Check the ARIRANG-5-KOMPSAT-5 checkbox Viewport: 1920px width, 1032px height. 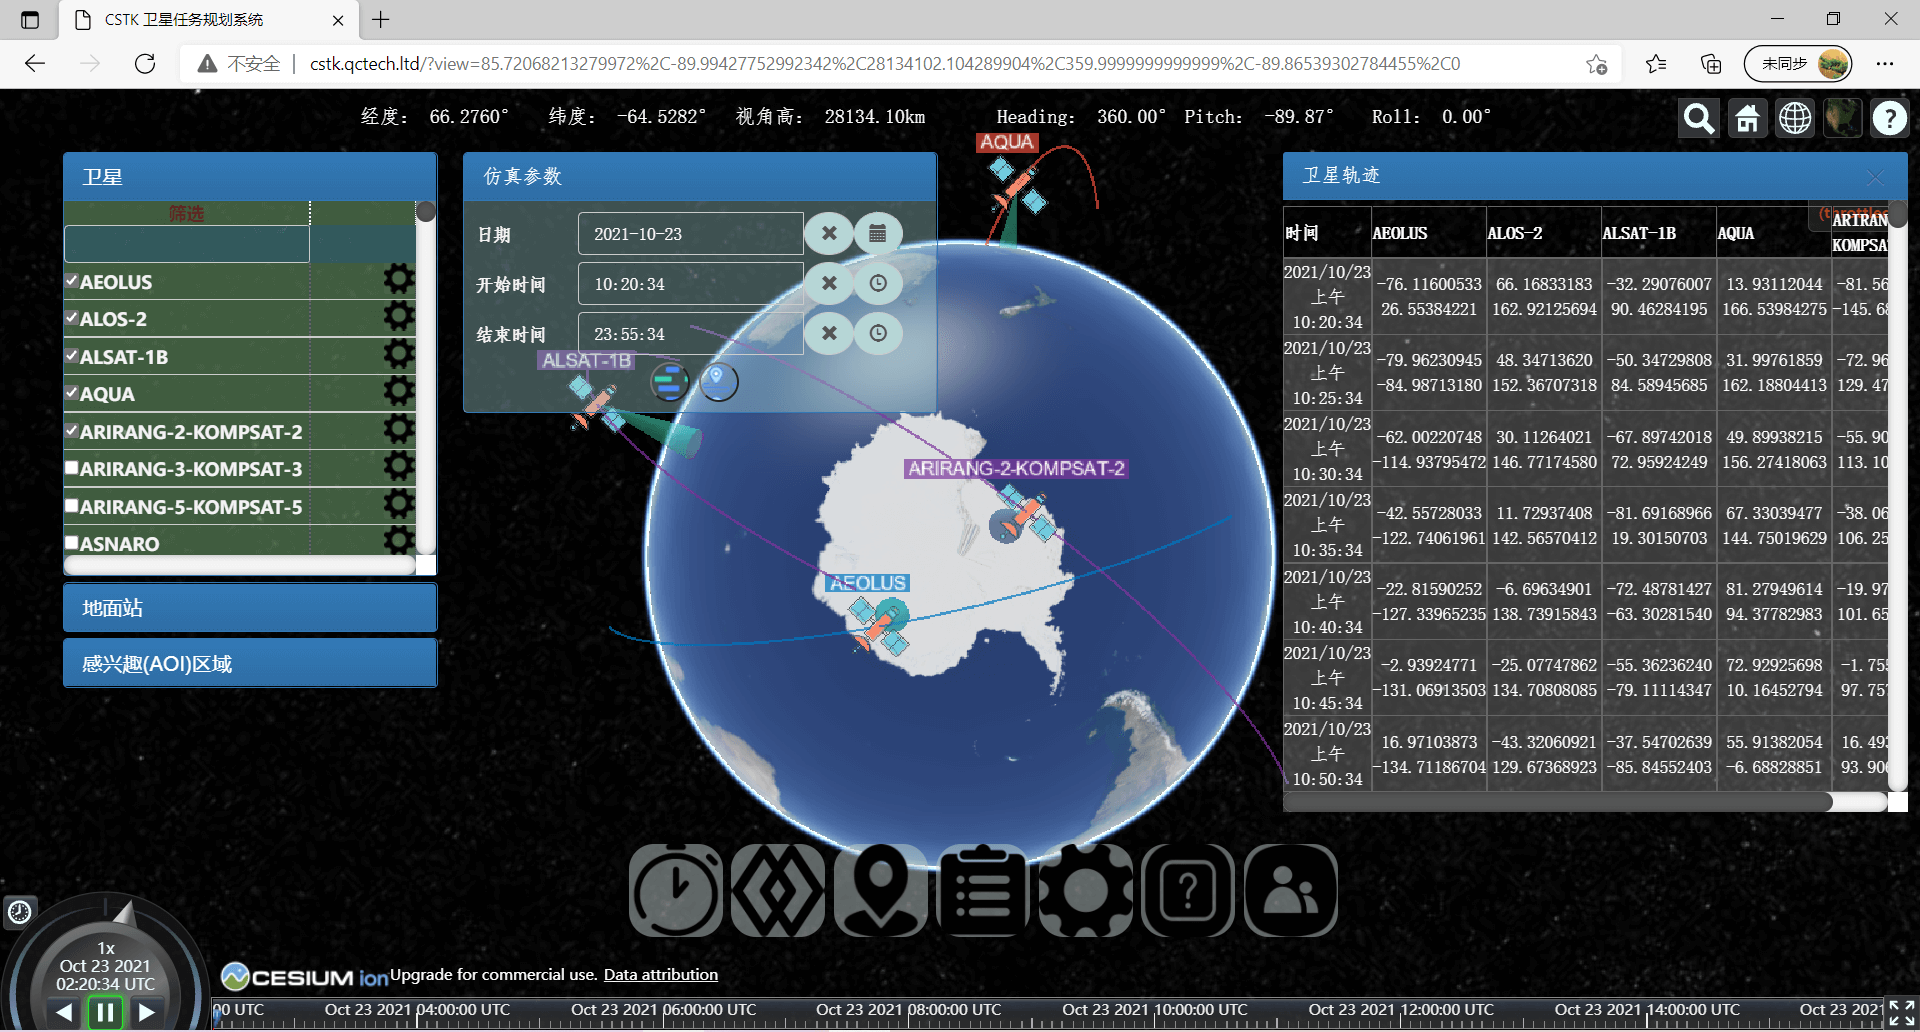click(x=72, y=505)
